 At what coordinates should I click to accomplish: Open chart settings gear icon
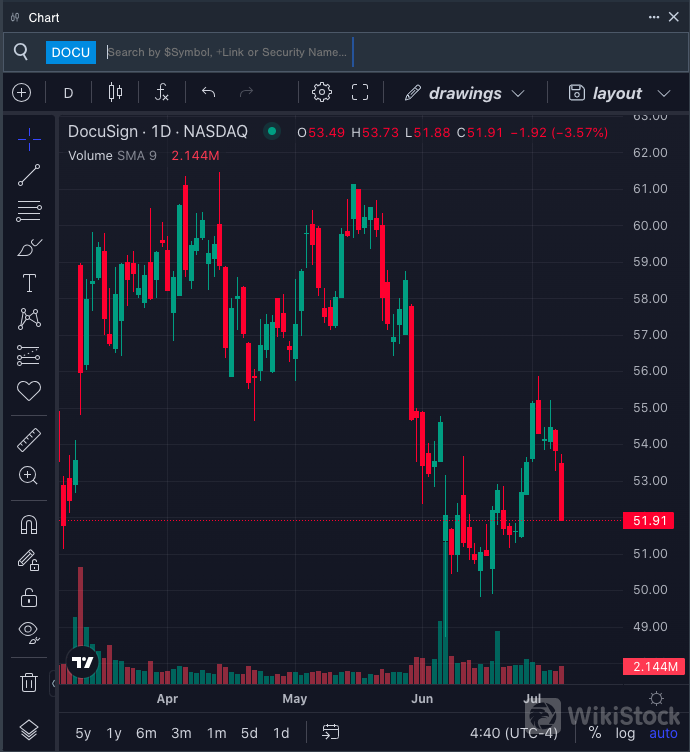[322, 93]
